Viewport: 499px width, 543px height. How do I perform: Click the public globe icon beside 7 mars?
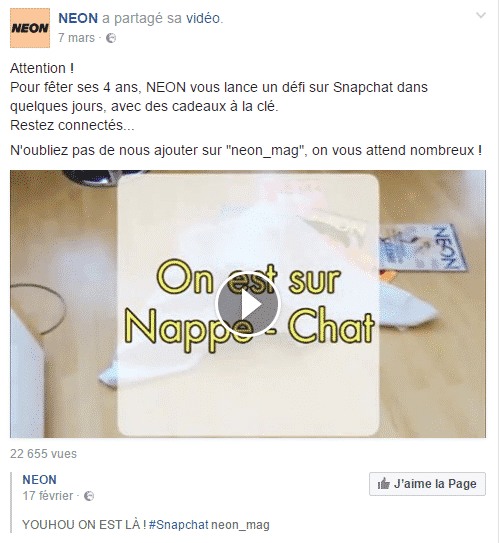[x=111, y=38]
